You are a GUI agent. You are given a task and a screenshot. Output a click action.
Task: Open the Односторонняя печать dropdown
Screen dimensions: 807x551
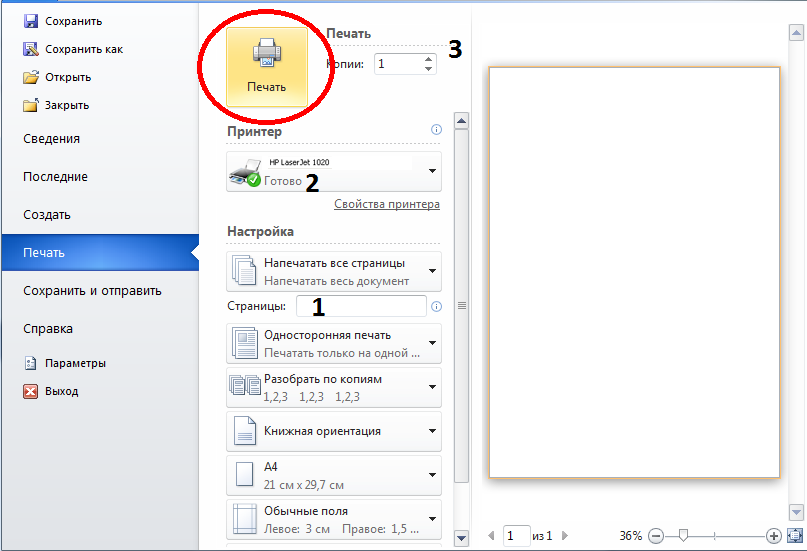(x=433, y=343)
